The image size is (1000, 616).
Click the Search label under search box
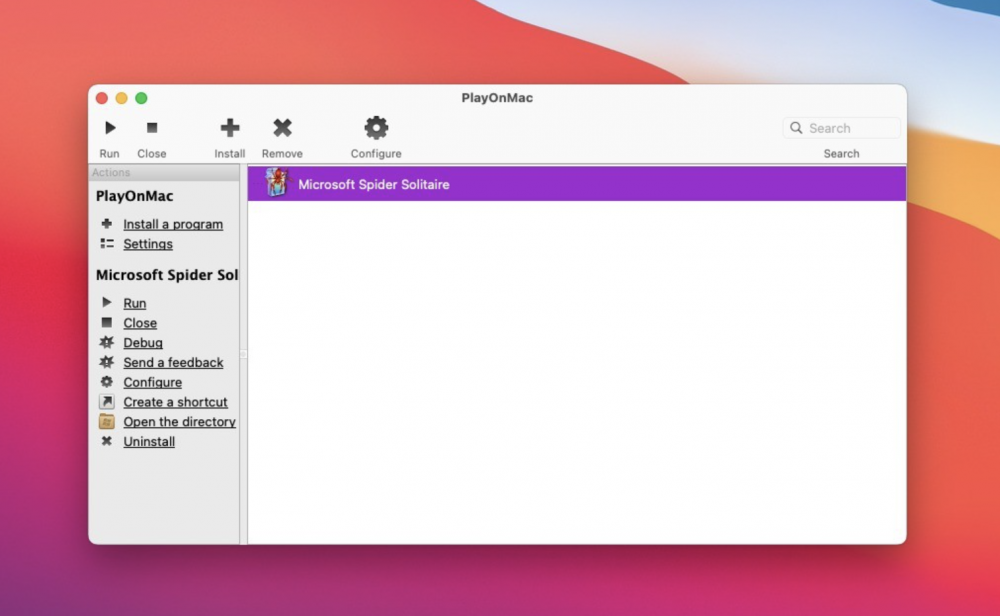[x=841, y=154]
